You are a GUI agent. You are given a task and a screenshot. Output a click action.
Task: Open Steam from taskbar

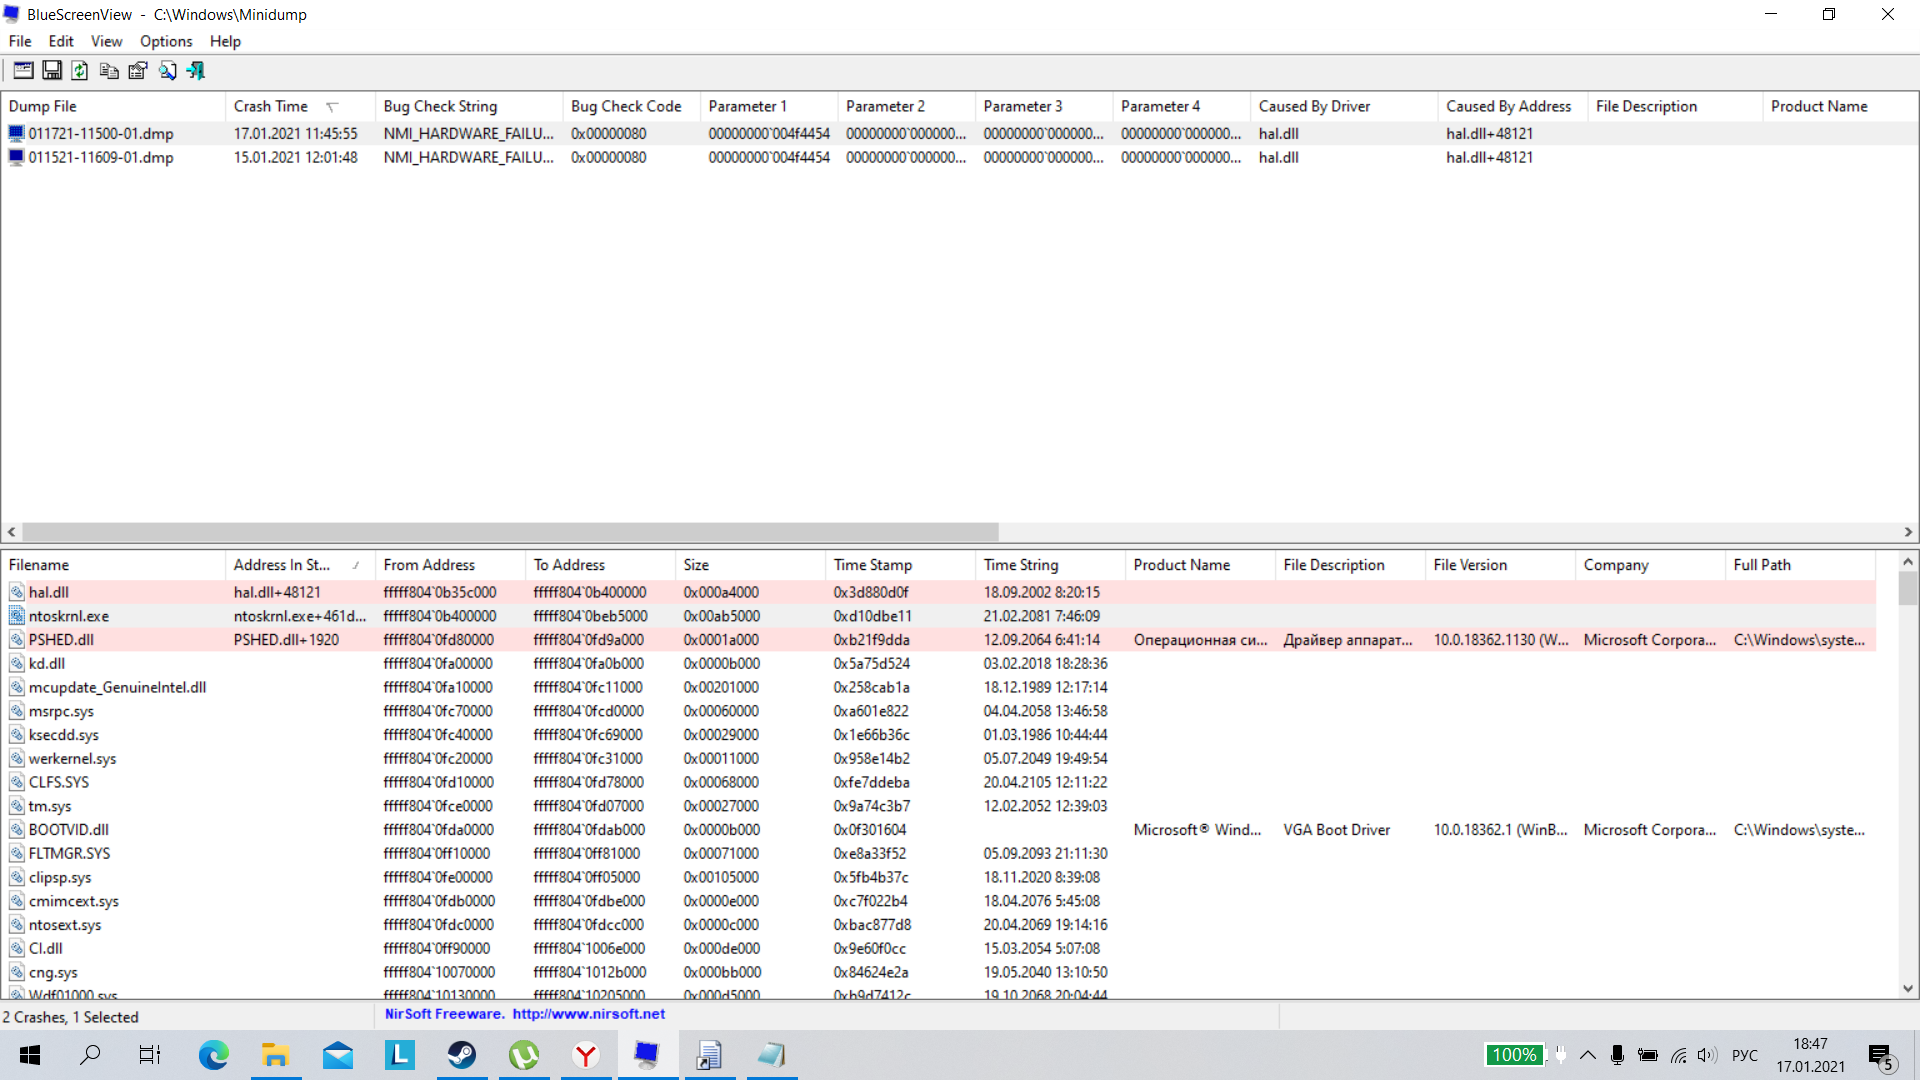tap(462, 1055)
